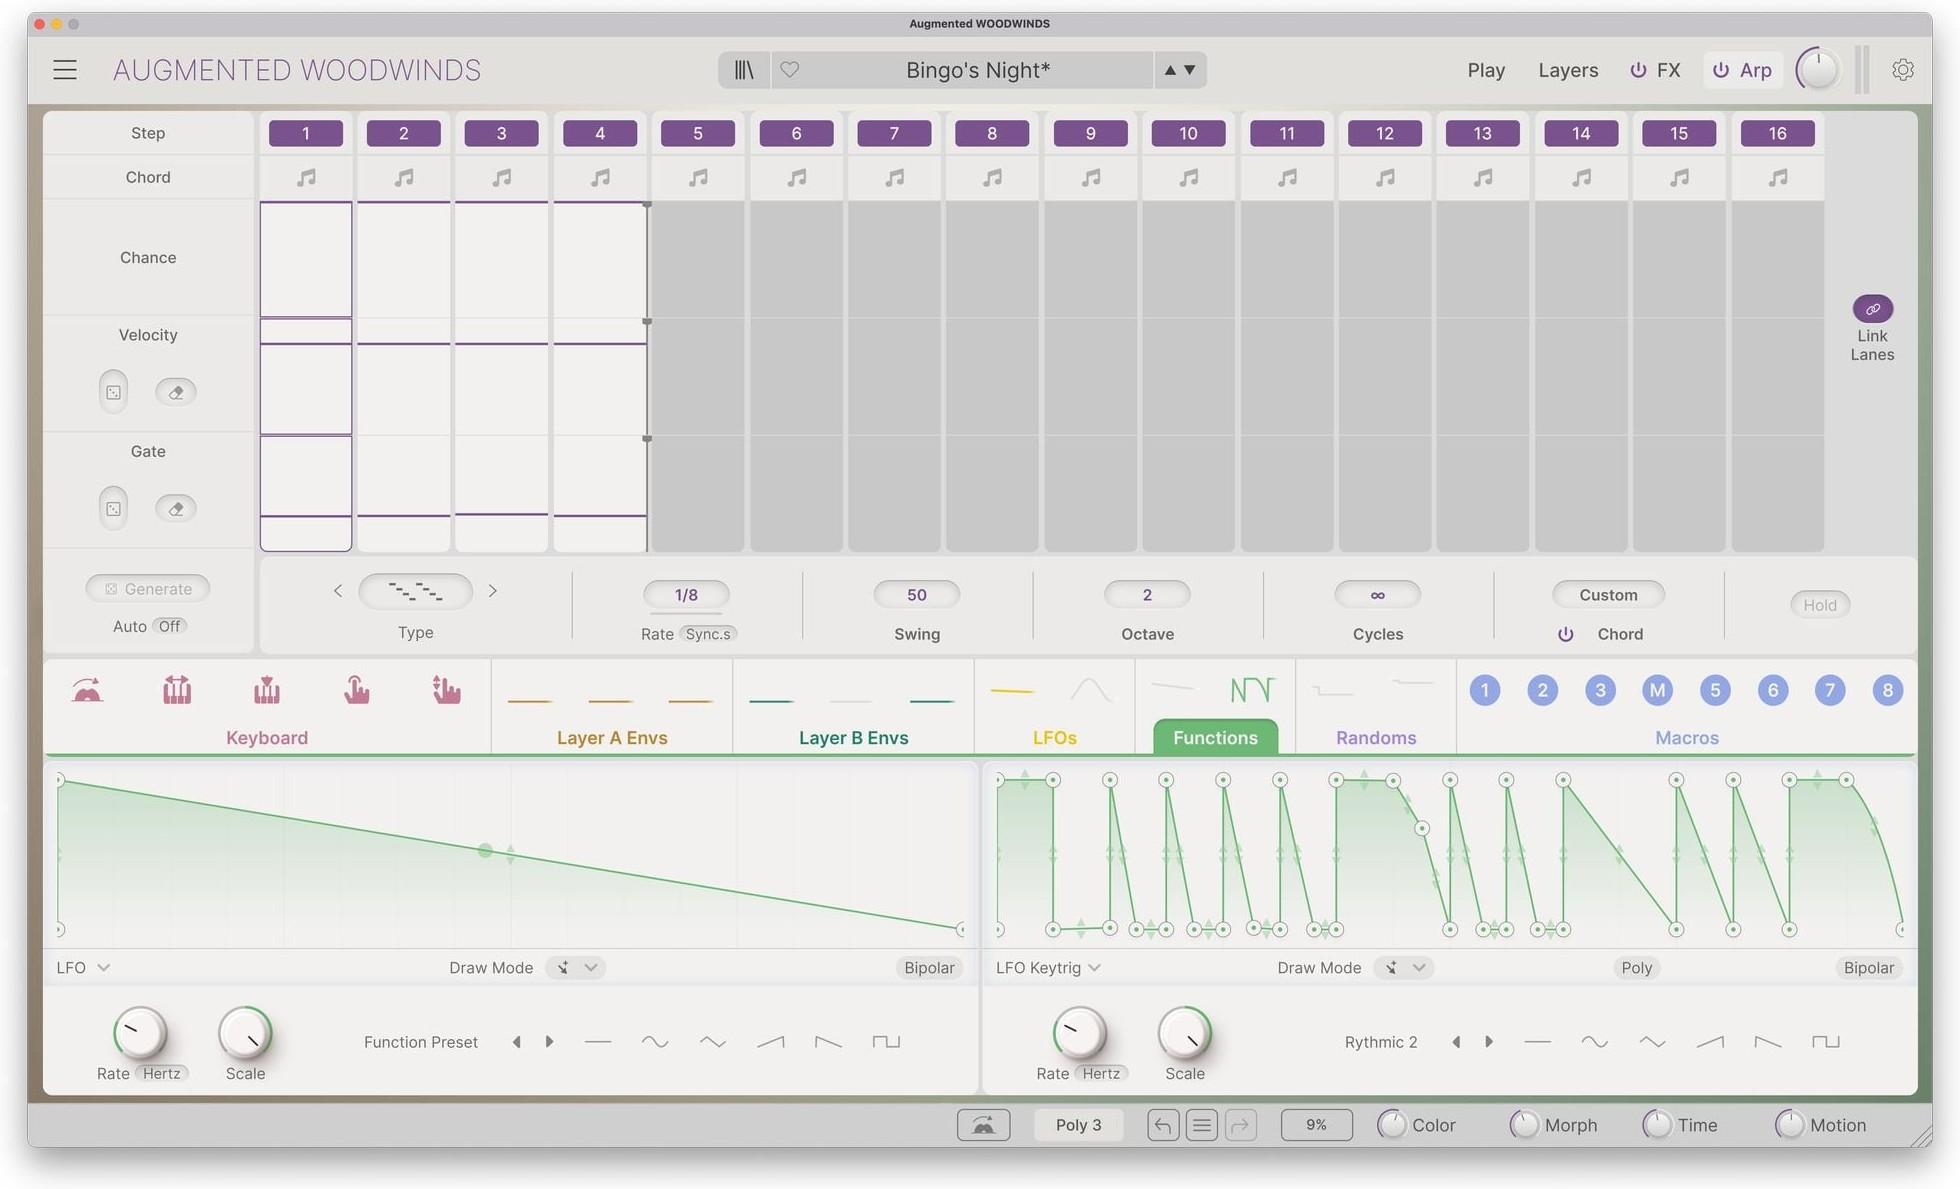Open the settings gear icon

pos(1903,70)
